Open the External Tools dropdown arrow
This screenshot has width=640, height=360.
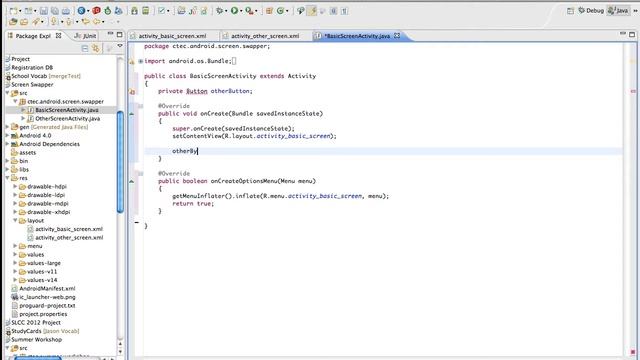[256, 11]
